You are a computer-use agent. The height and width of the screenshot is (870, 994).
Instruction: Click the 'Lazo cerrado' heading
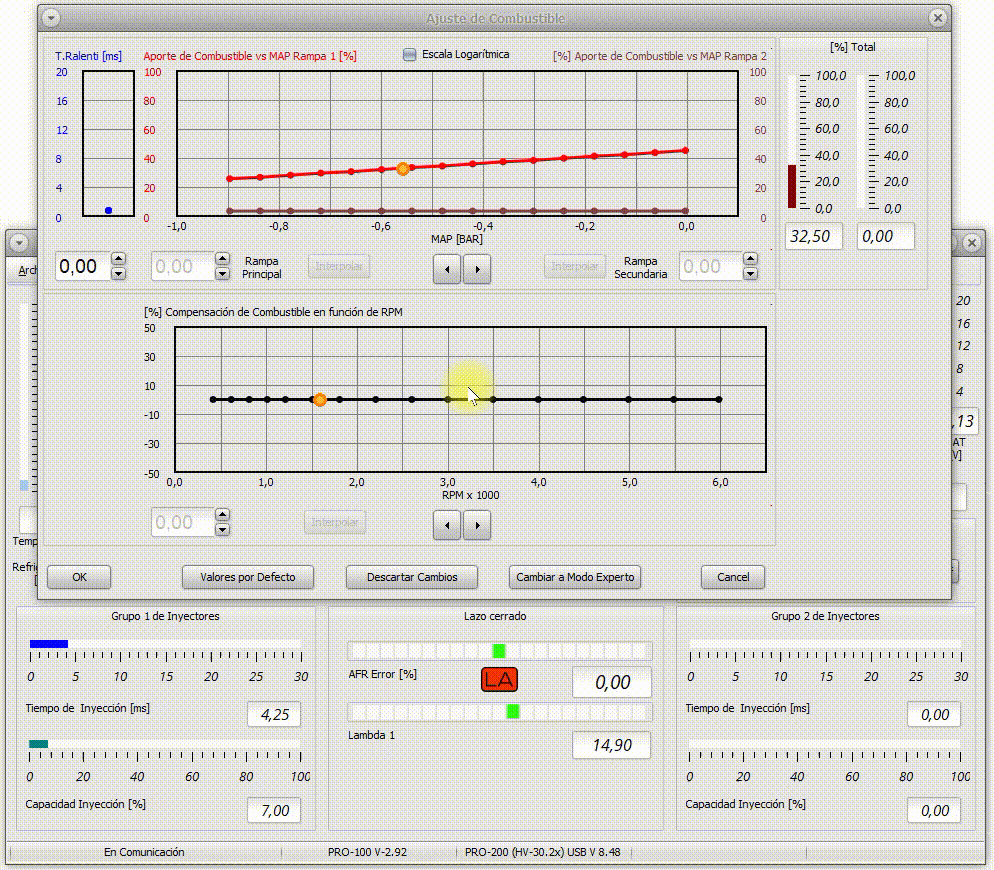pyautogui.click(x=495, y=616)
